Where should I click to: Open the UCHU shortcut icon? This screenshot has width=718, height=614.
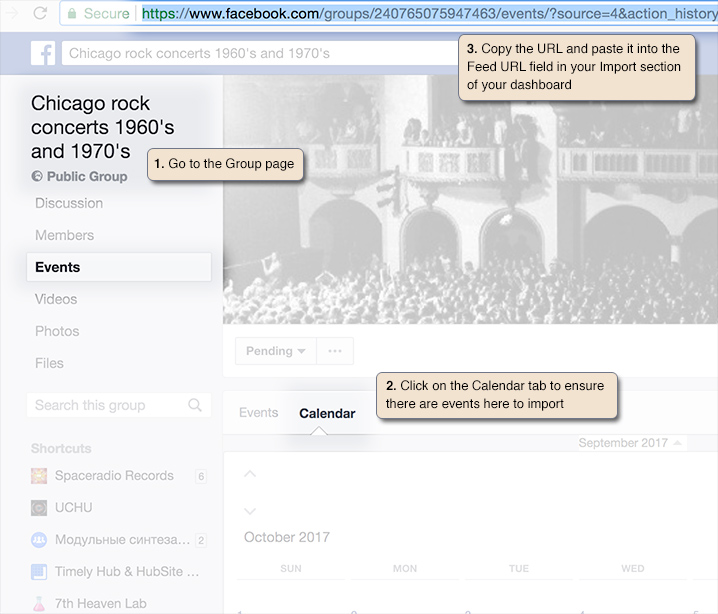pos(39,508)
